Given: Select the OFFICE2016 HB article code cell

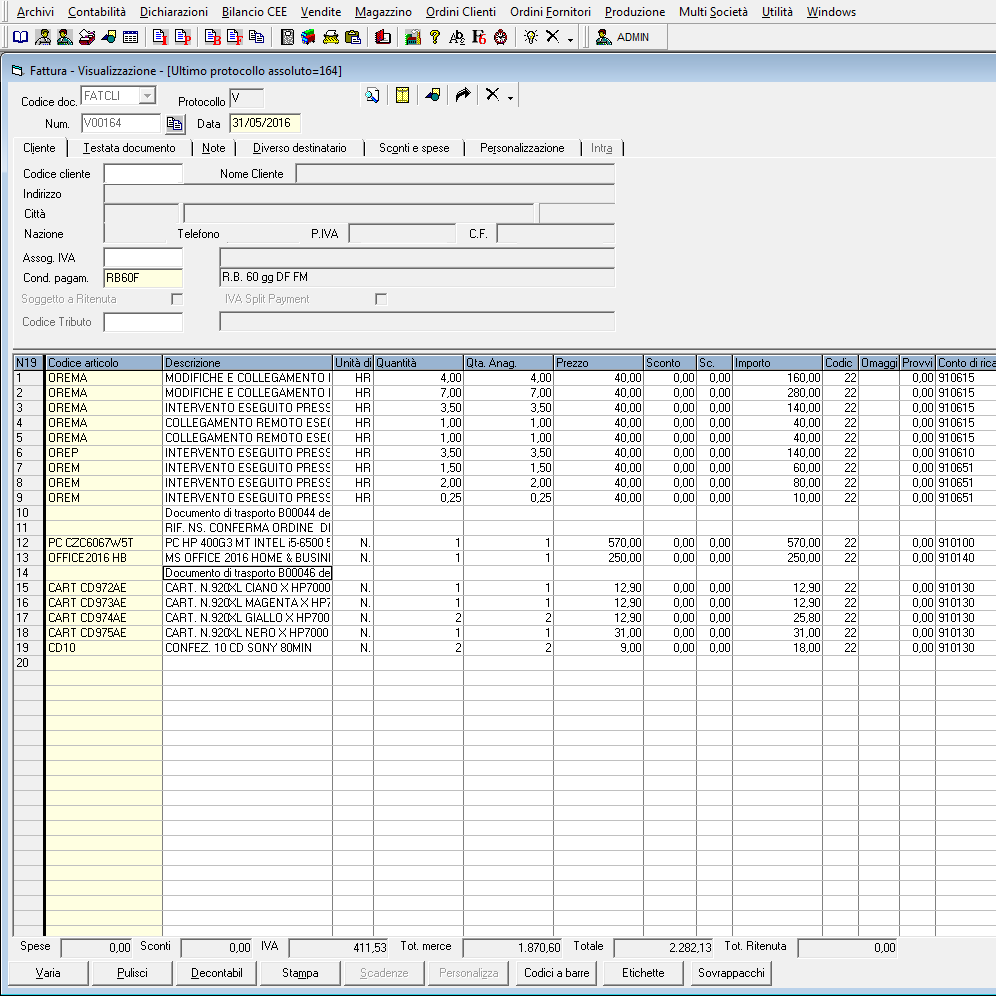Looking at the screenshot, I should (x=104, y=558).
